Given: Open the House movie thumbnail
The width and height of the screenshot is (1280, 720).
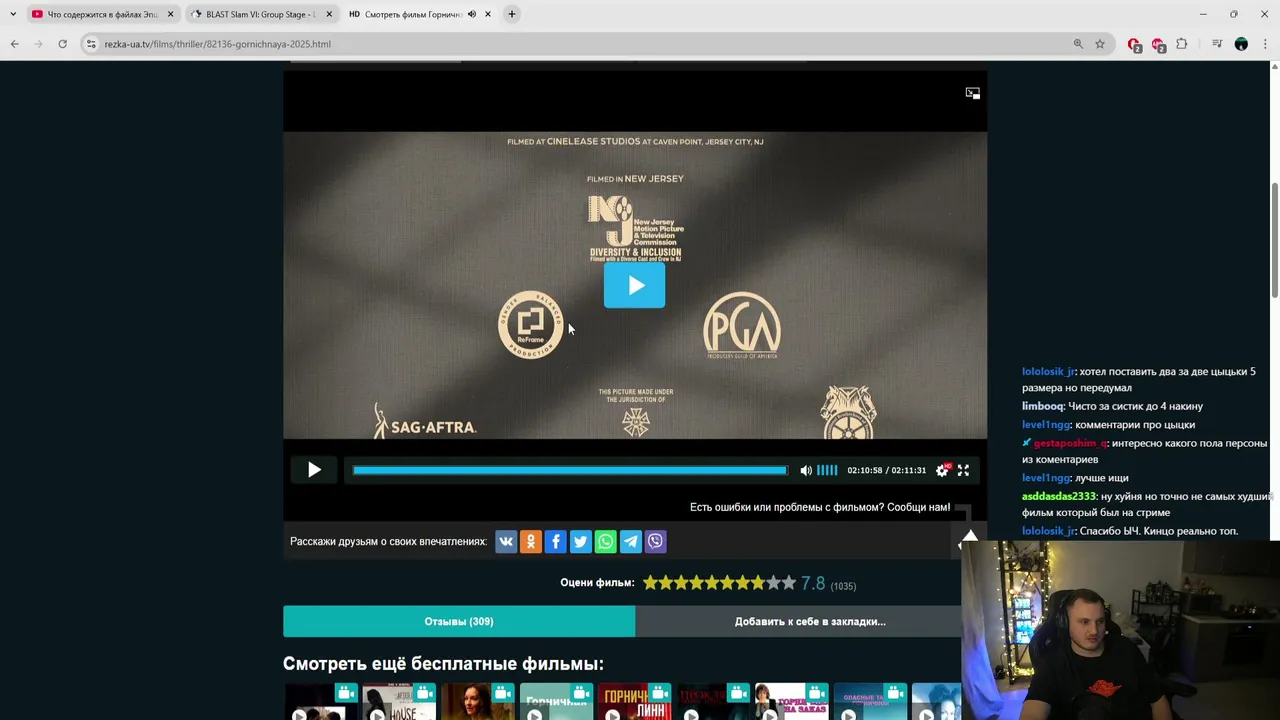Looking at the screenshot, I should click(399, 701).
